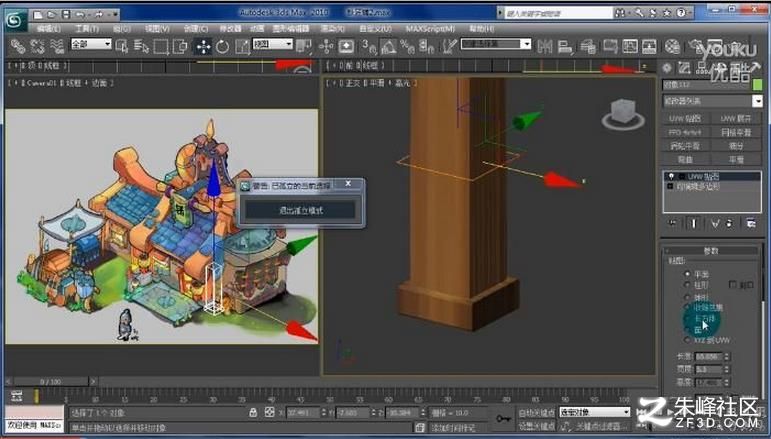Screen dimensions: 771x439
Task: Toggle Window/Crossing selection mode
Action: pos(180,46)
